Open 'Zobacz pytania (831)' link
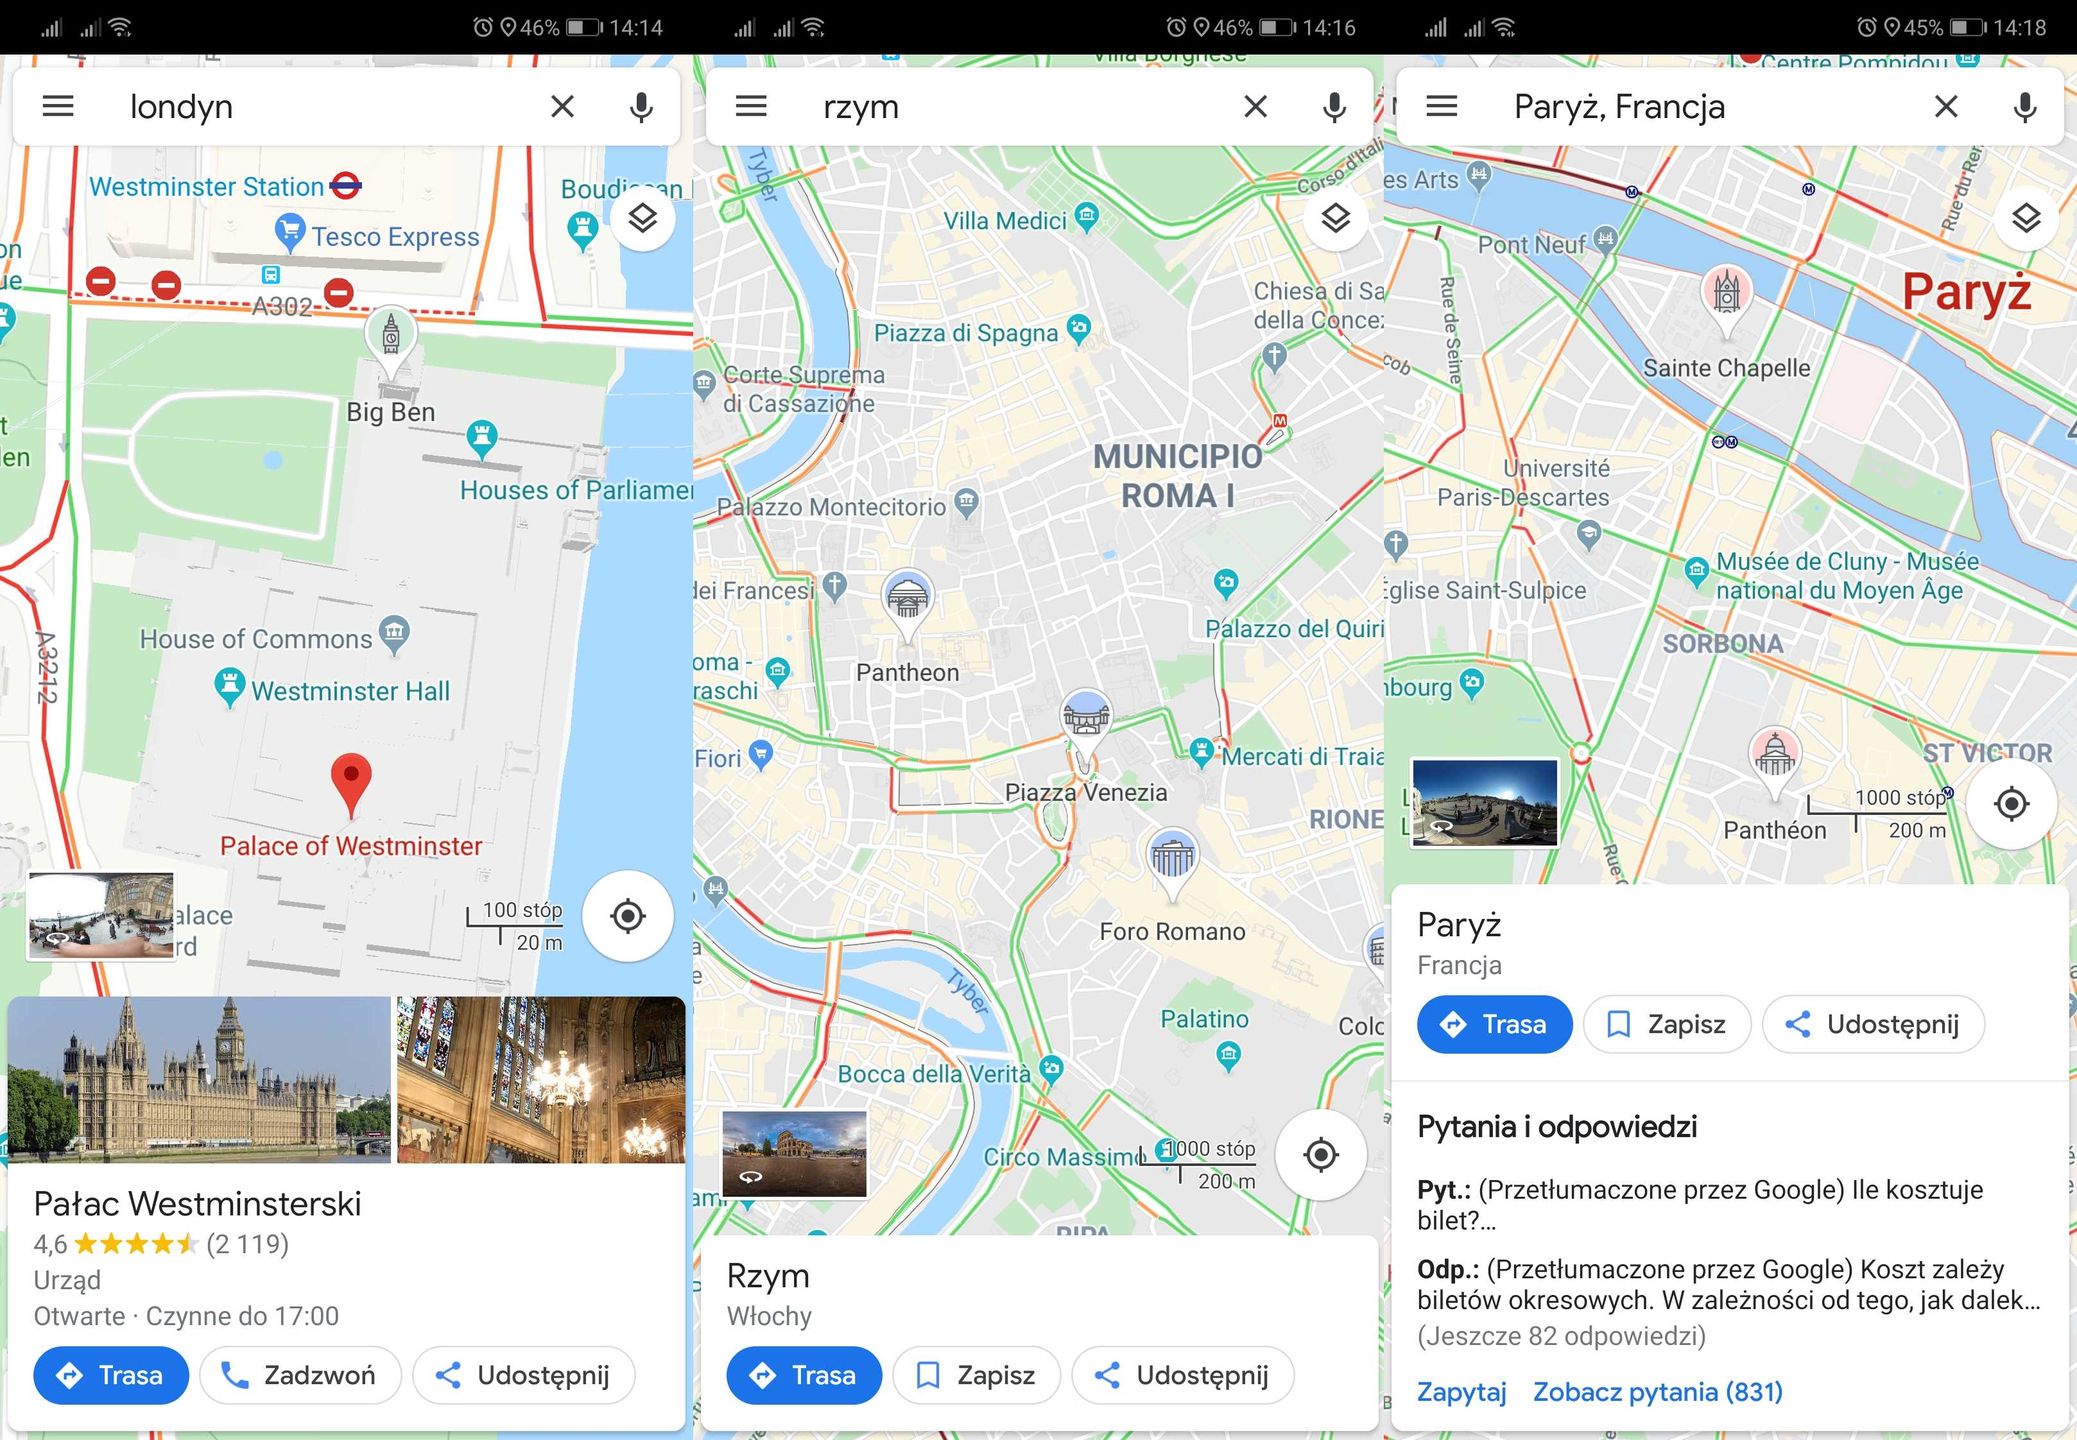Screen dimensions: 2077x1440 (1657, 1392)
